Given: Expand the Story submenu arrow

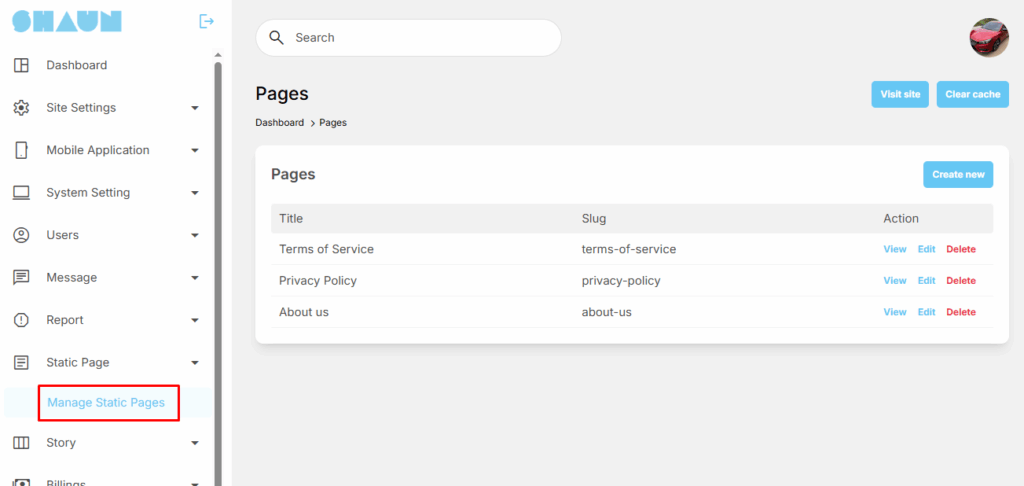Looking at the screenshot, I should click(x=195, y=443).
